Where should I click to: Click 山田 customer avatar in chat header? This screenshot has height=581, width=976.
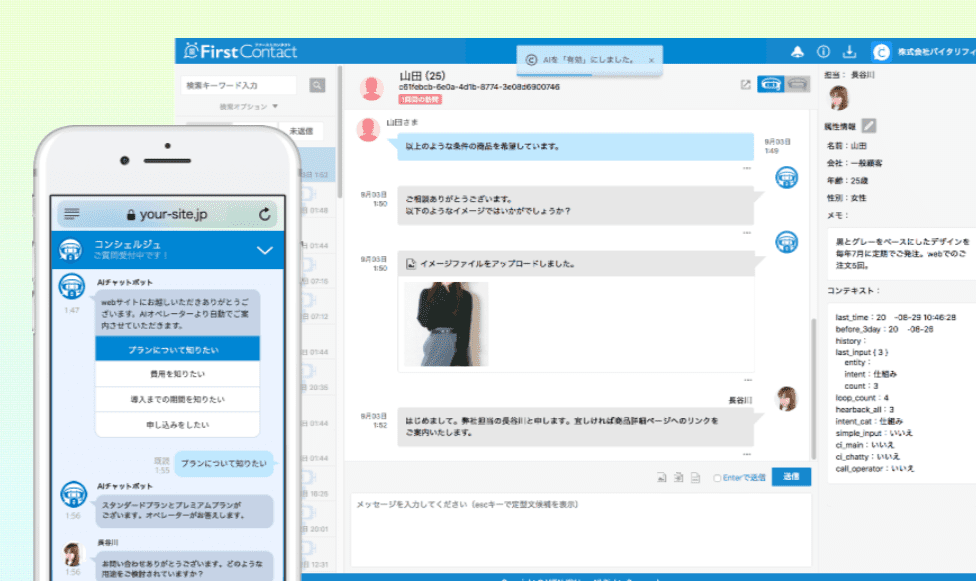(x=371, y=88)
